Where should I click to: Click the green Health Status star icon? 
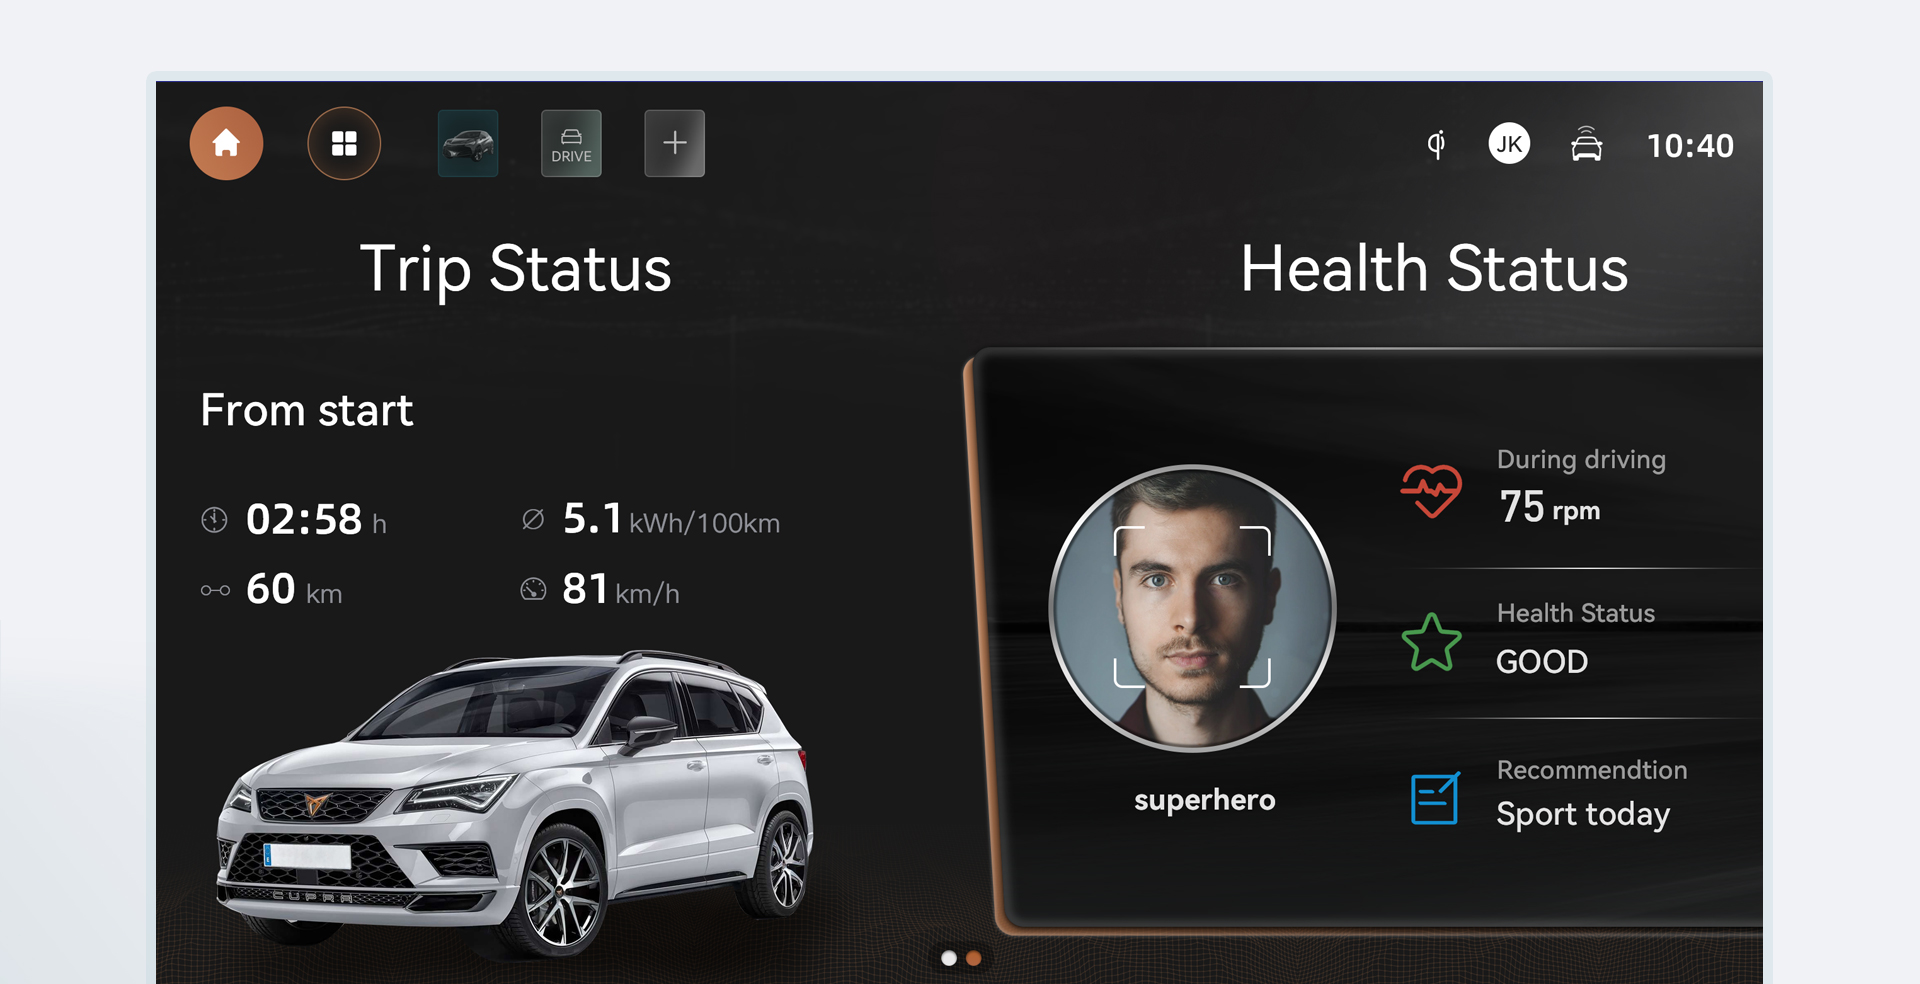coord(1431,642)
